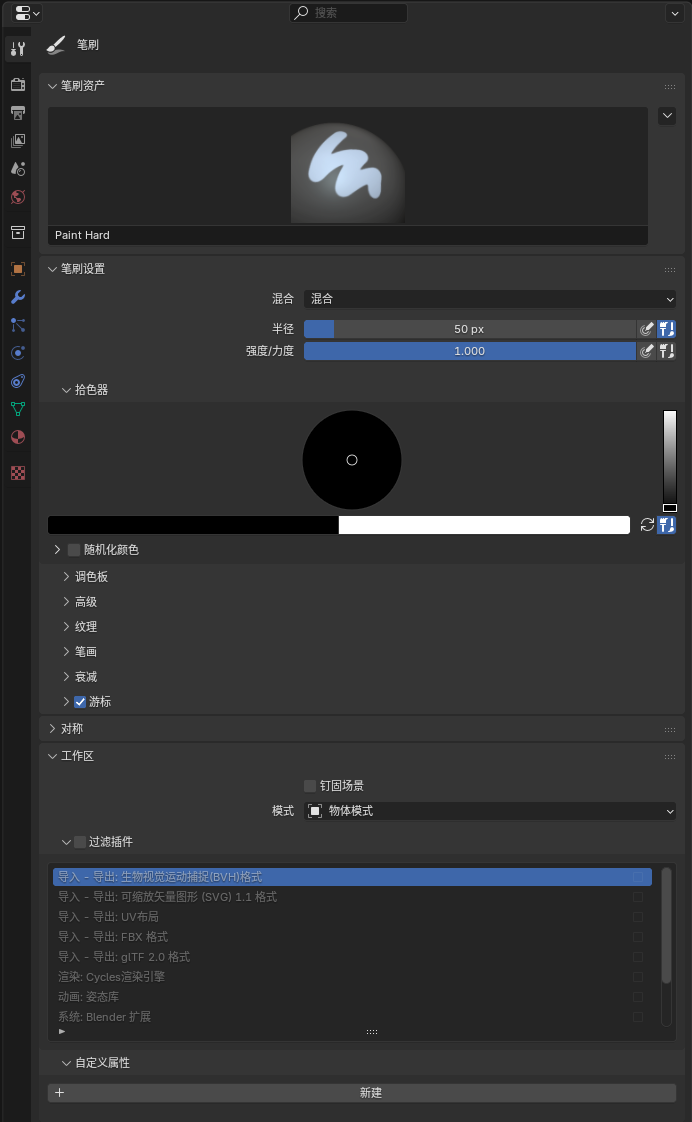Open the 模式 物体模式 dropdown
Image resolution: width=692 pixels, height=1122 pixels.
click(489, 811)
